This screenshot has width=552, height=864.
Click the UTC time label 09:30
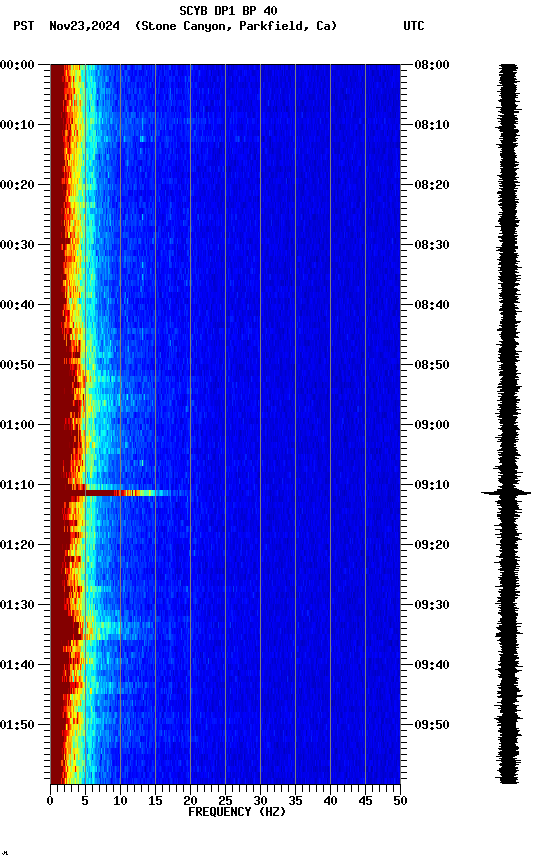pos(432,606)
